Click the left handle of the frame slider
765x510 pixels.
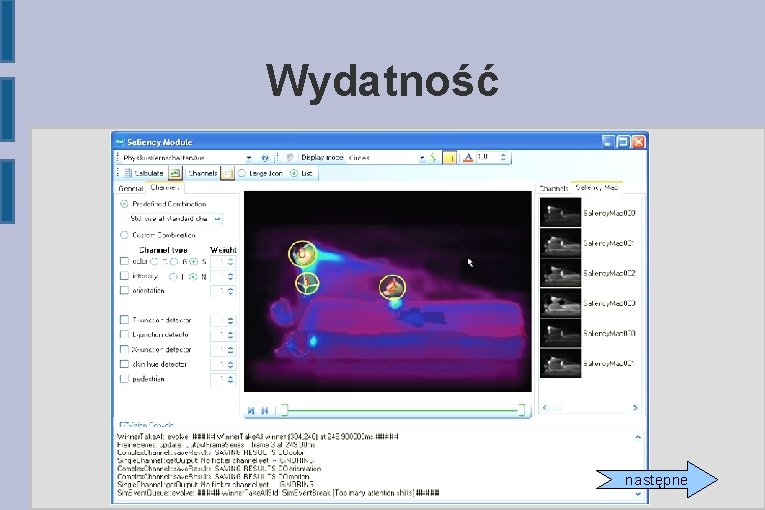point(284,410)
